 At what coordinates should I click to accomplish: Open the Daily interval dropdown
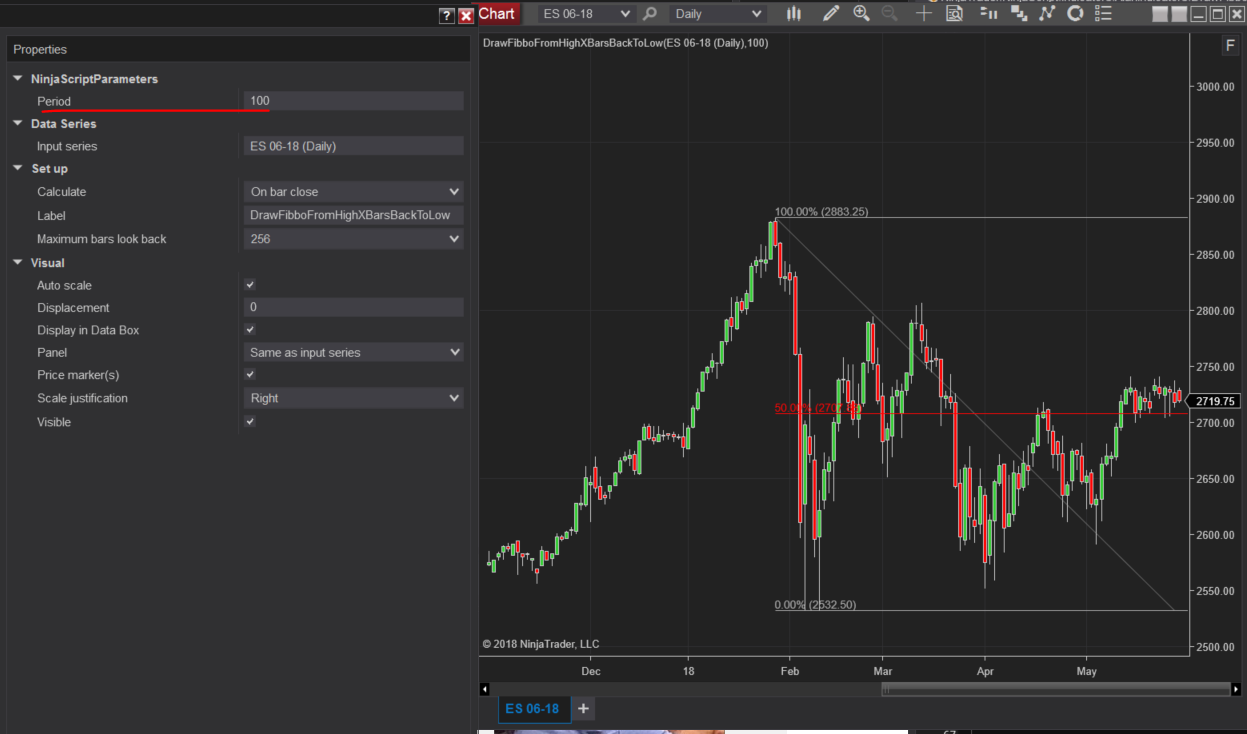tap(718, 14)
